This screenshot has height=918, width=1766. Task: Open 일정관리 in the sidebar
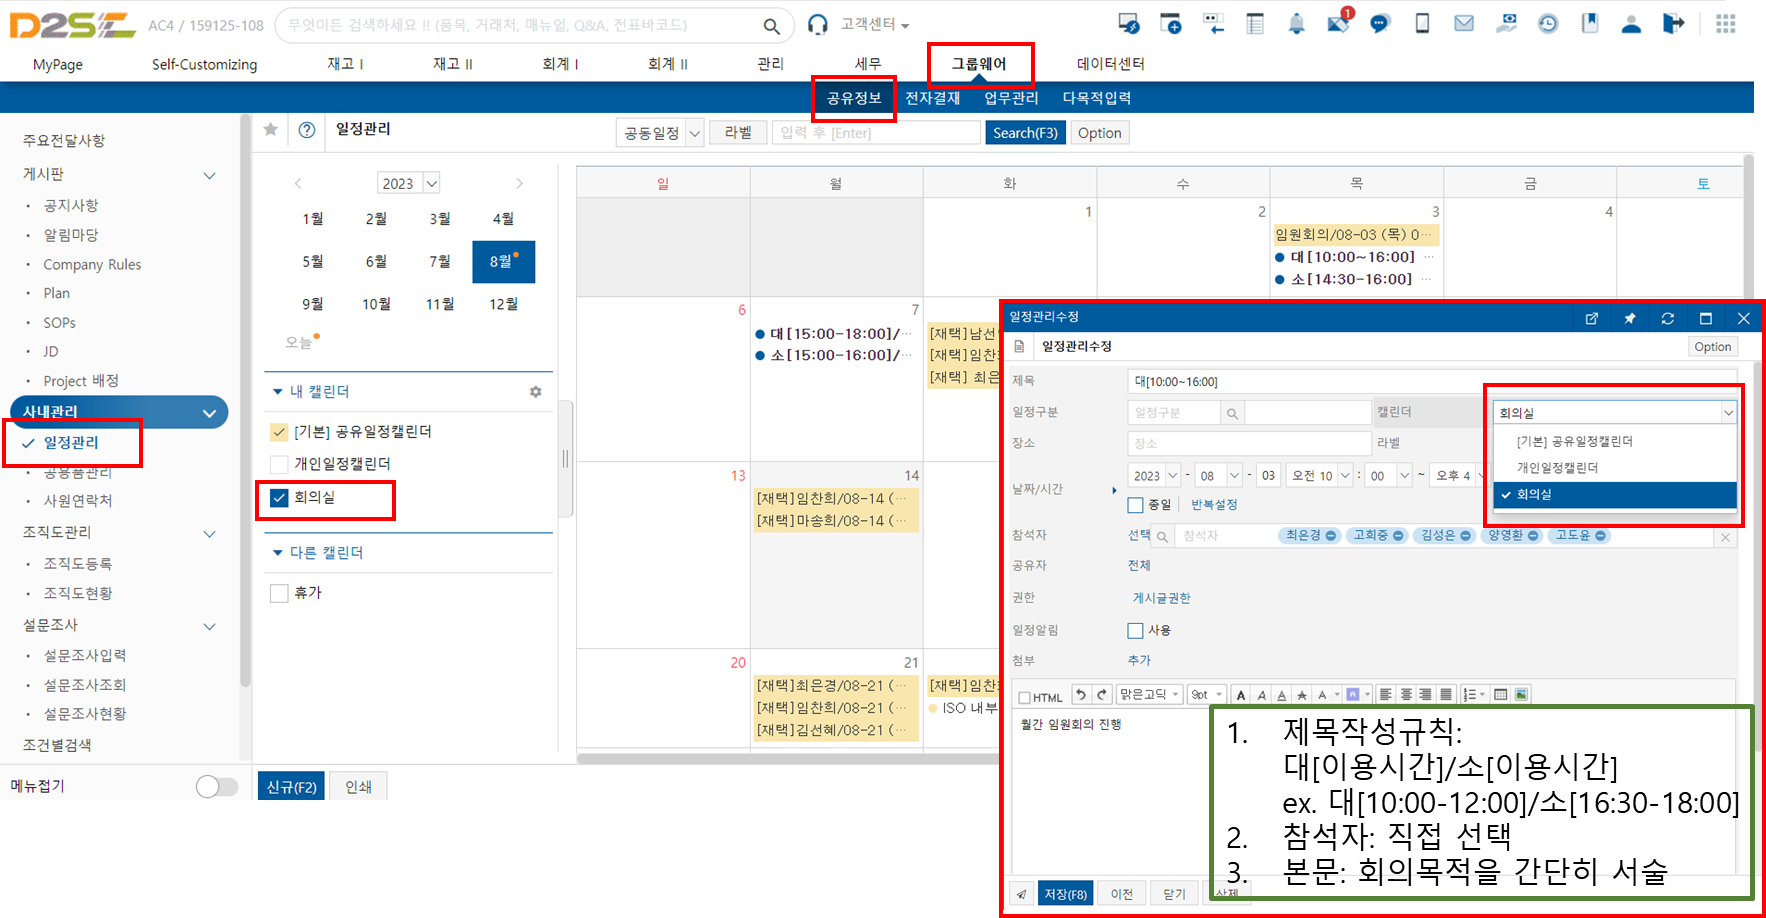[71, 443]
